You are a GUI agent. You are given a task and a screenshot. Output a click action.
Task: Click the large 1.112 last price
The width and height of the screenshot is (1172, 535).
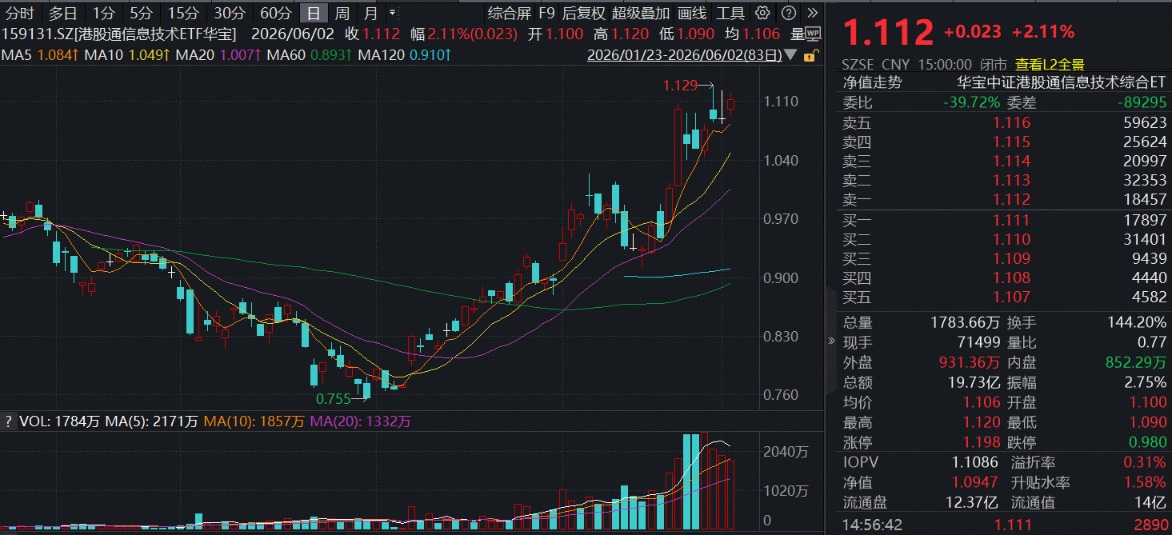pyautogui.click(x=889, y=33)
